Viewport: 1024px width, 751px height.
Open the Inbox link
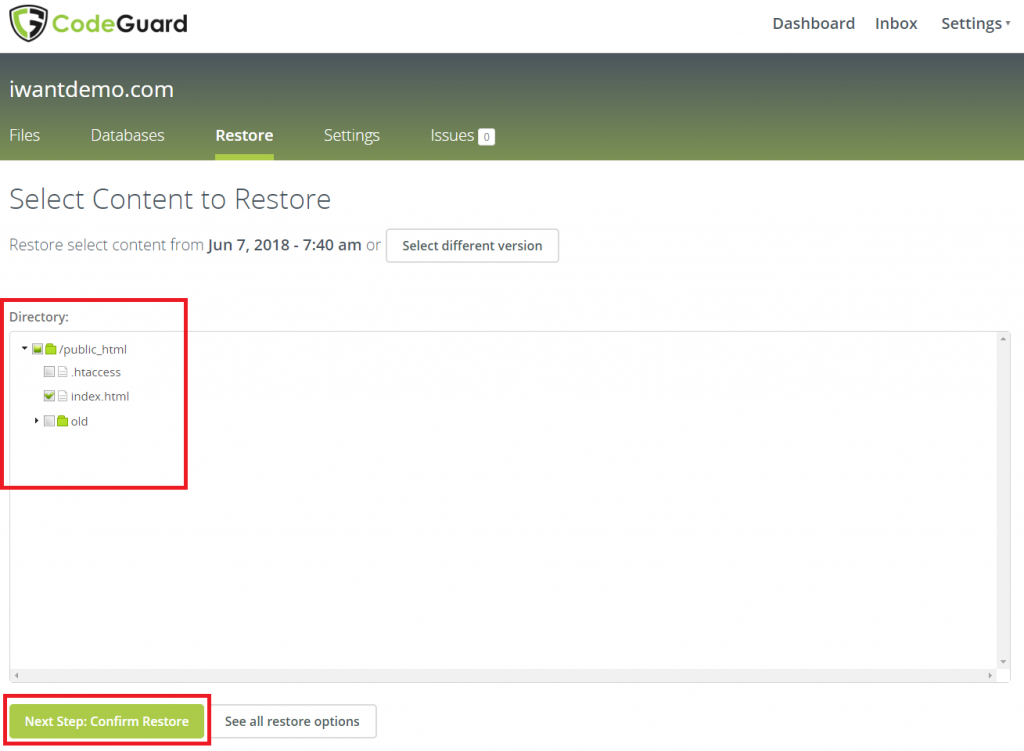(x=896, y=24)
